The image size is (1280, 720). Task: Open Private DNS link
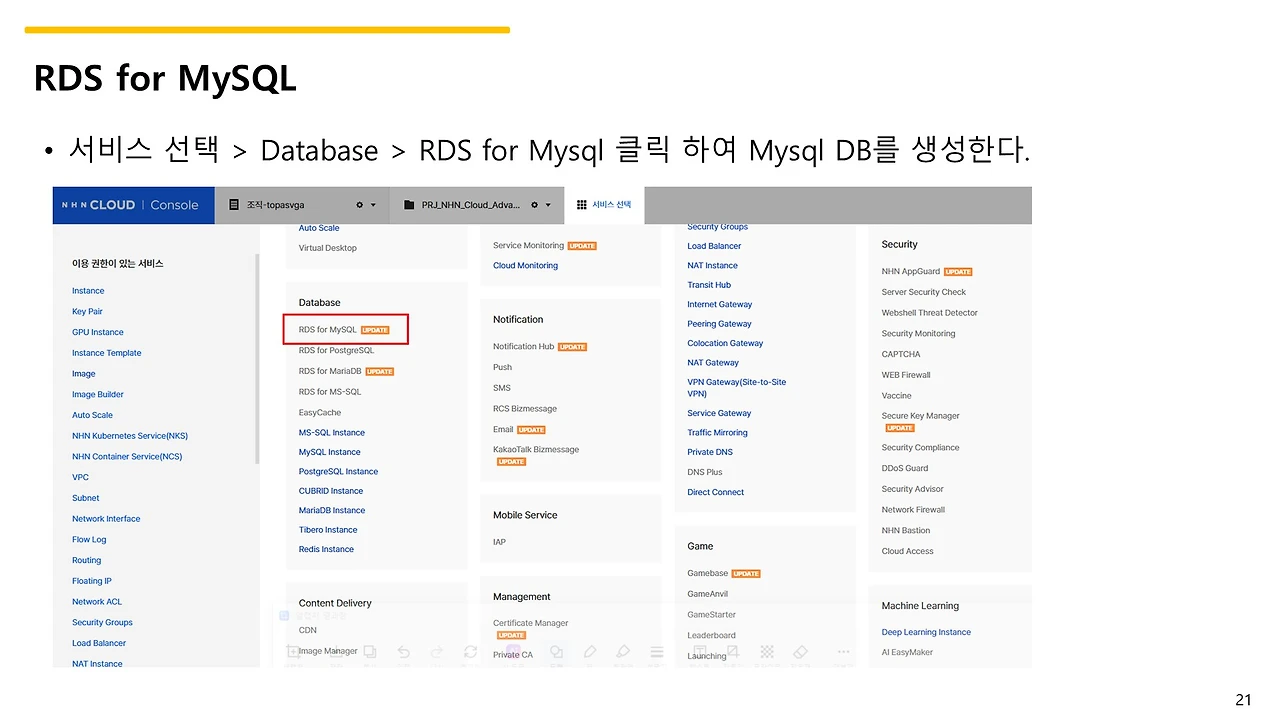[710, 452]
